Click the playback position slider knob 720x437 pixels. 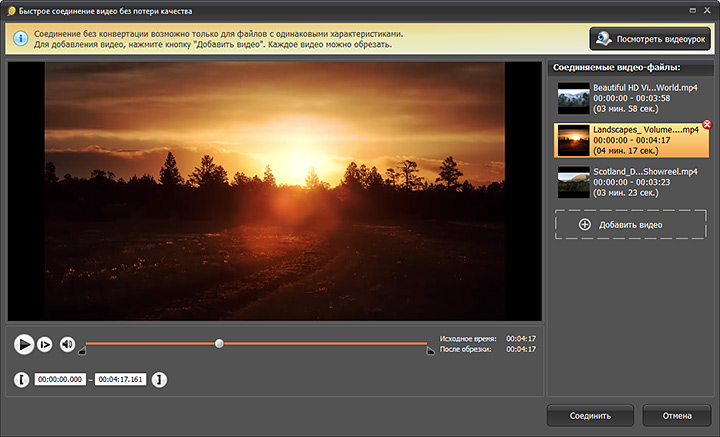coord(219,343)
